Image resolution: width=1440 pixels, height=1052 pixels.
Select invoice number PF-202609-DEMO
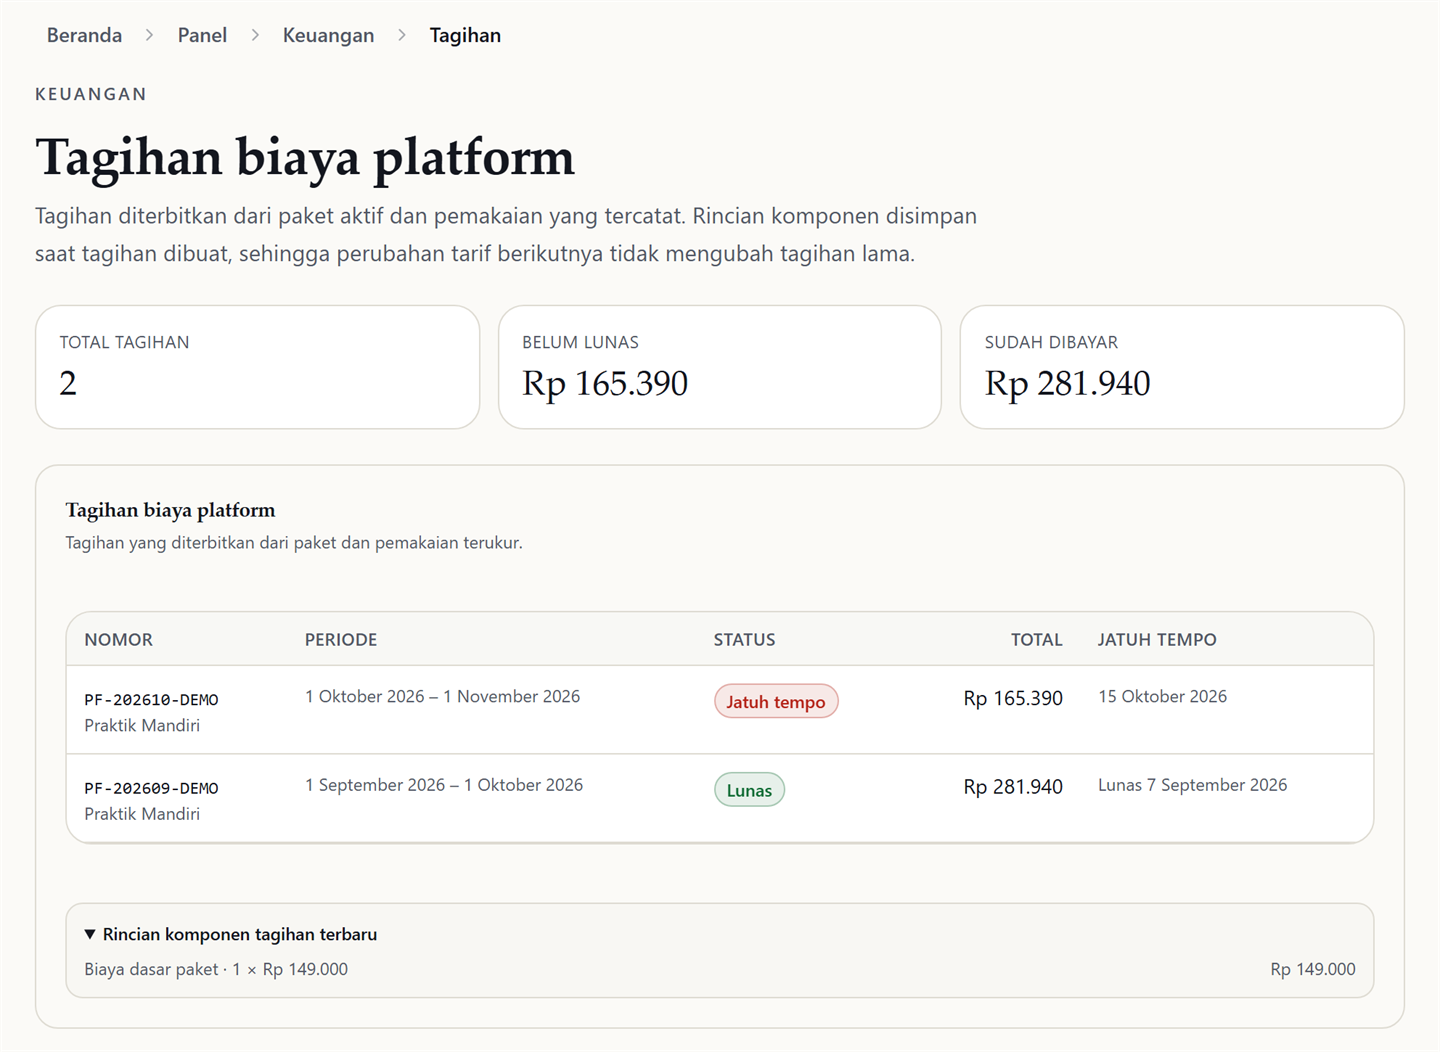(151, 788)
